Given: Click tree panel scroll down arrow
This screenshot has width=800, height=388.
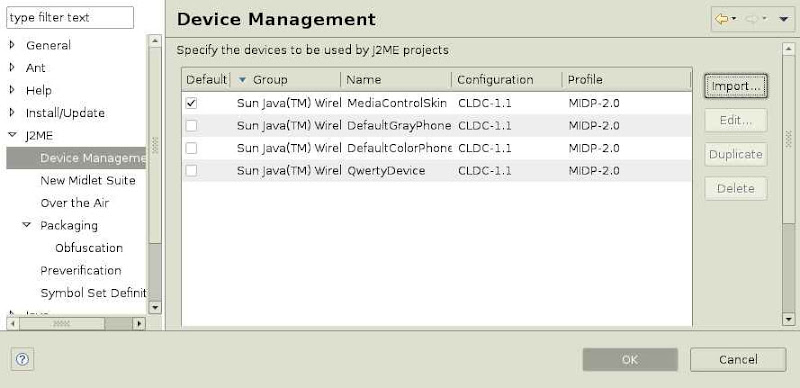Looking at the screenshot, I should point(155,307).
